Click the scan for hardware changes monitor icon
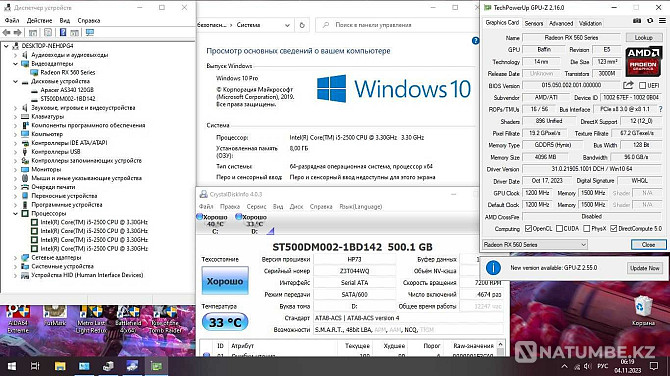670x376 pixels. tap(89, 32)
